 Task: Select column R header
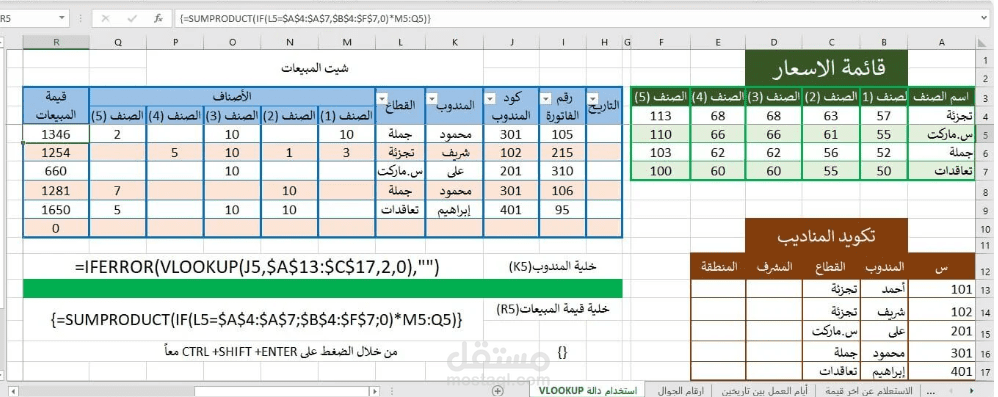[56, 43]
